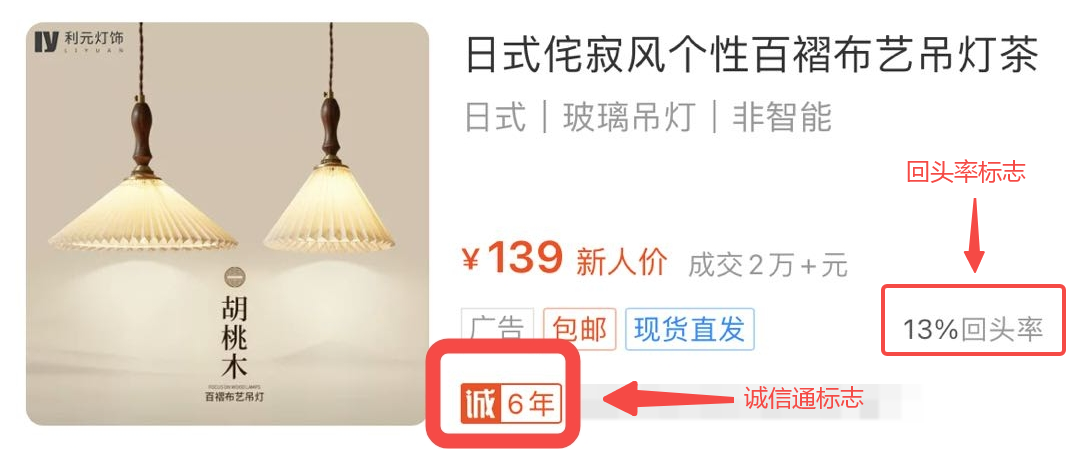Click the red down arrow above 回头率
Screen dimensions: 1080x449
click(x=974, y=235)
